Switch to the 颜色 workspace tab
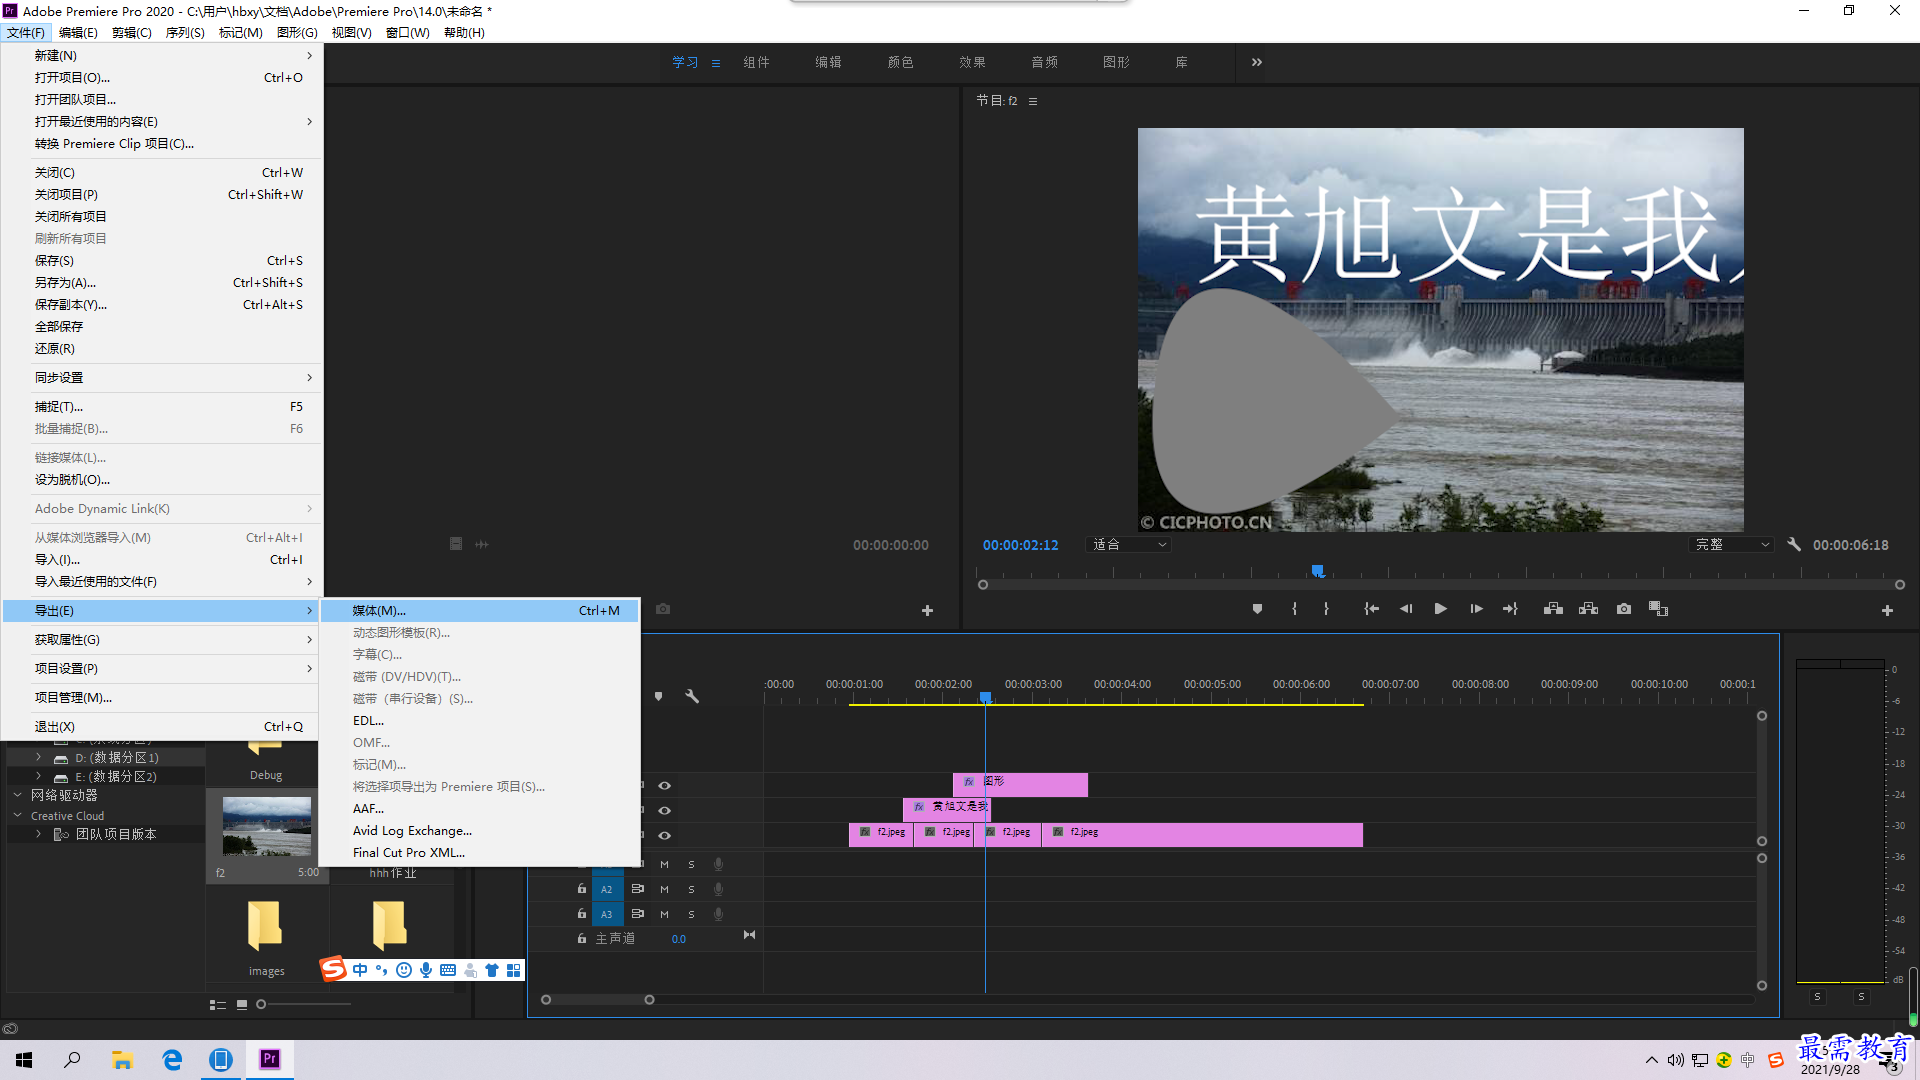This screenshot has height=1080, width=1920. 900,62
